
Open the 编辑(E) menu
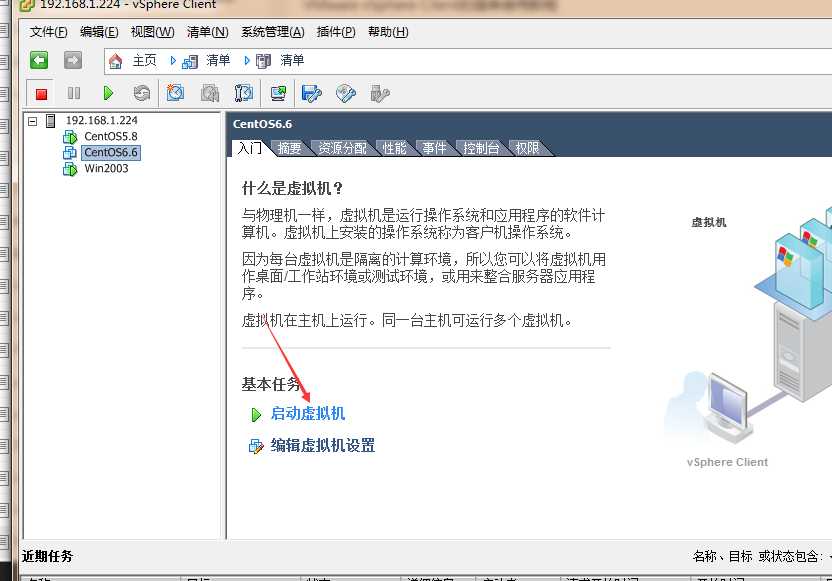coord(99,32)
